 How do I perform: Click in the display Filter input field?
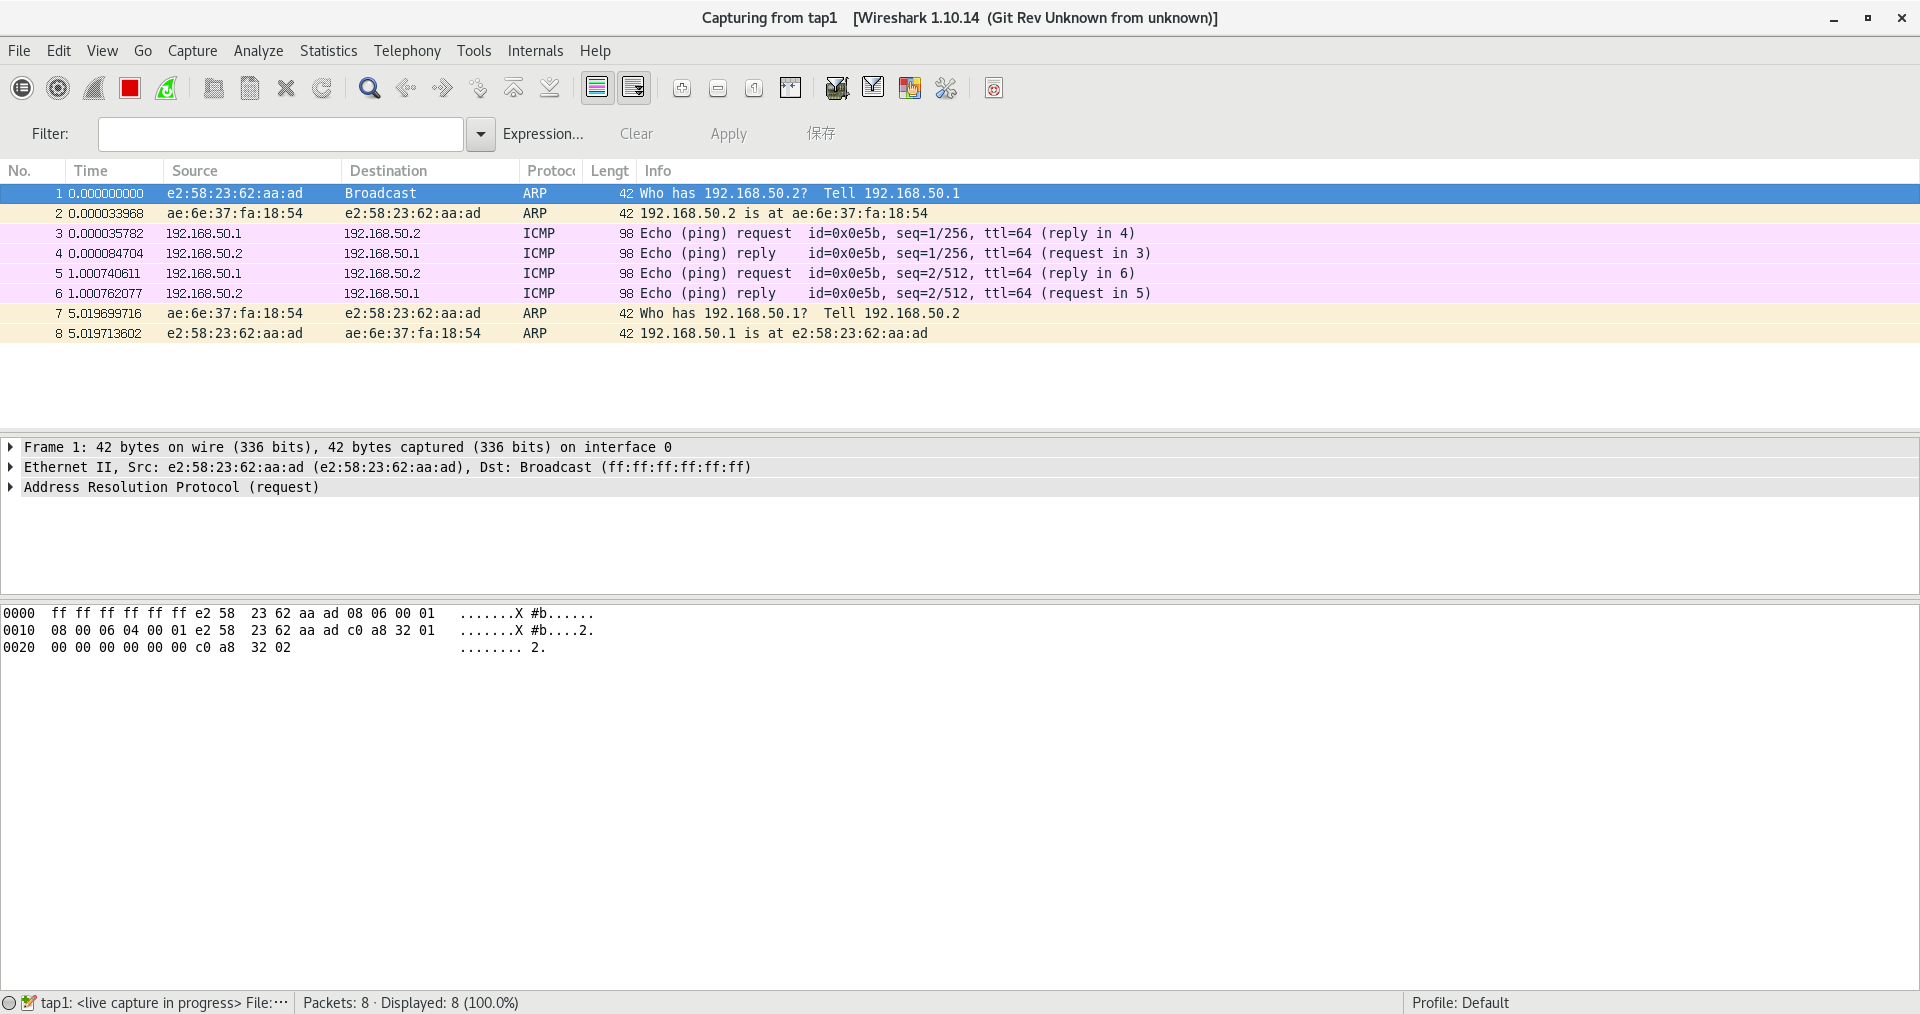pyautogui.click(x=281, y=134)
